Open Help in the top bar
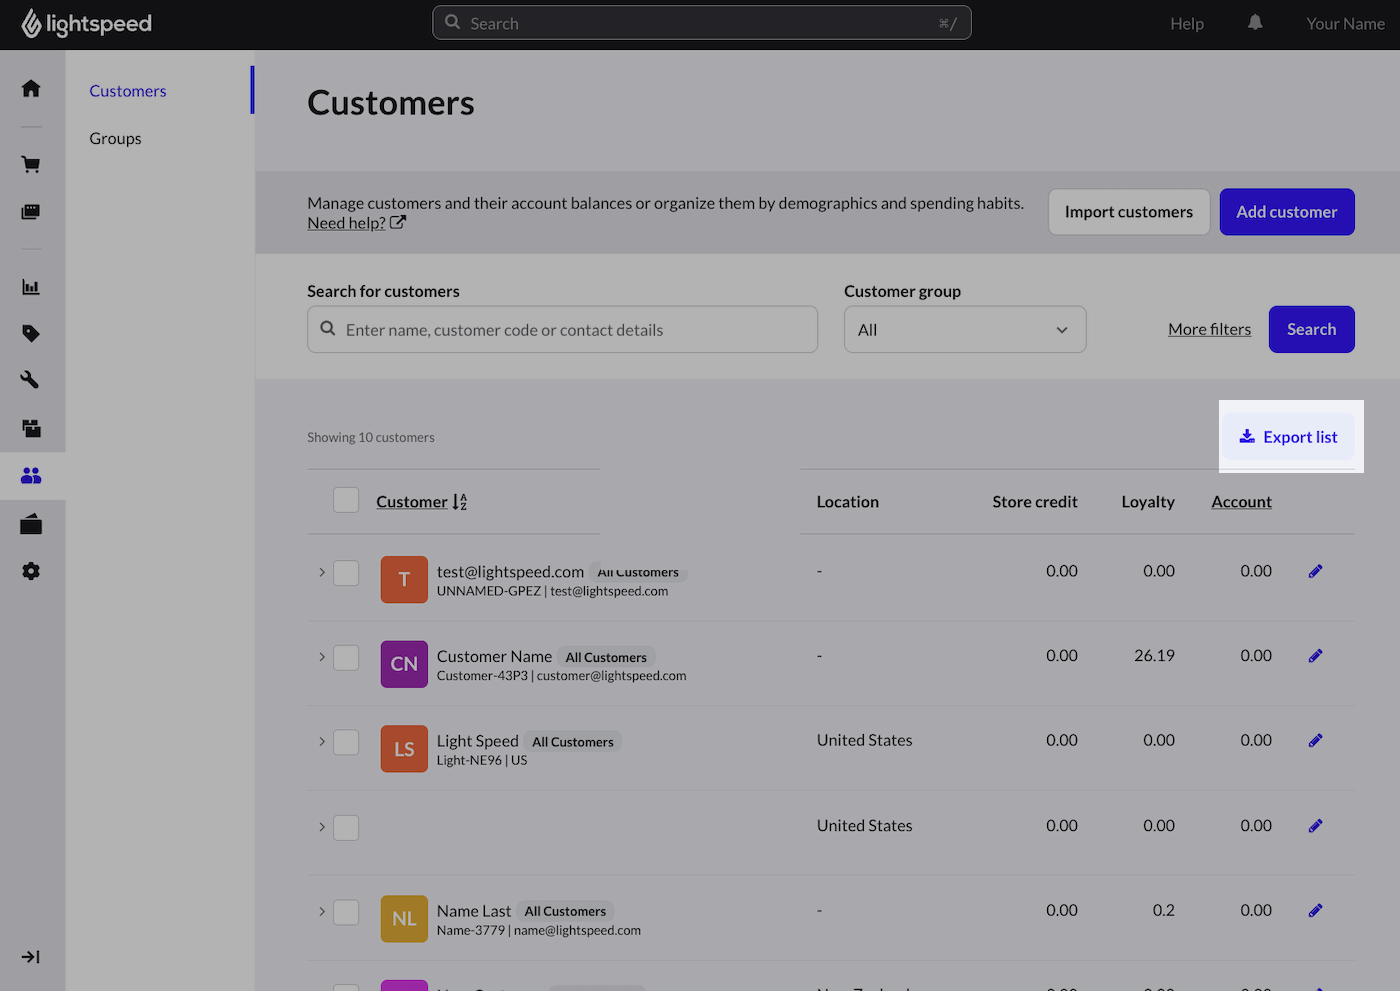This screenshot has height=991, width=1400. 1187,24
